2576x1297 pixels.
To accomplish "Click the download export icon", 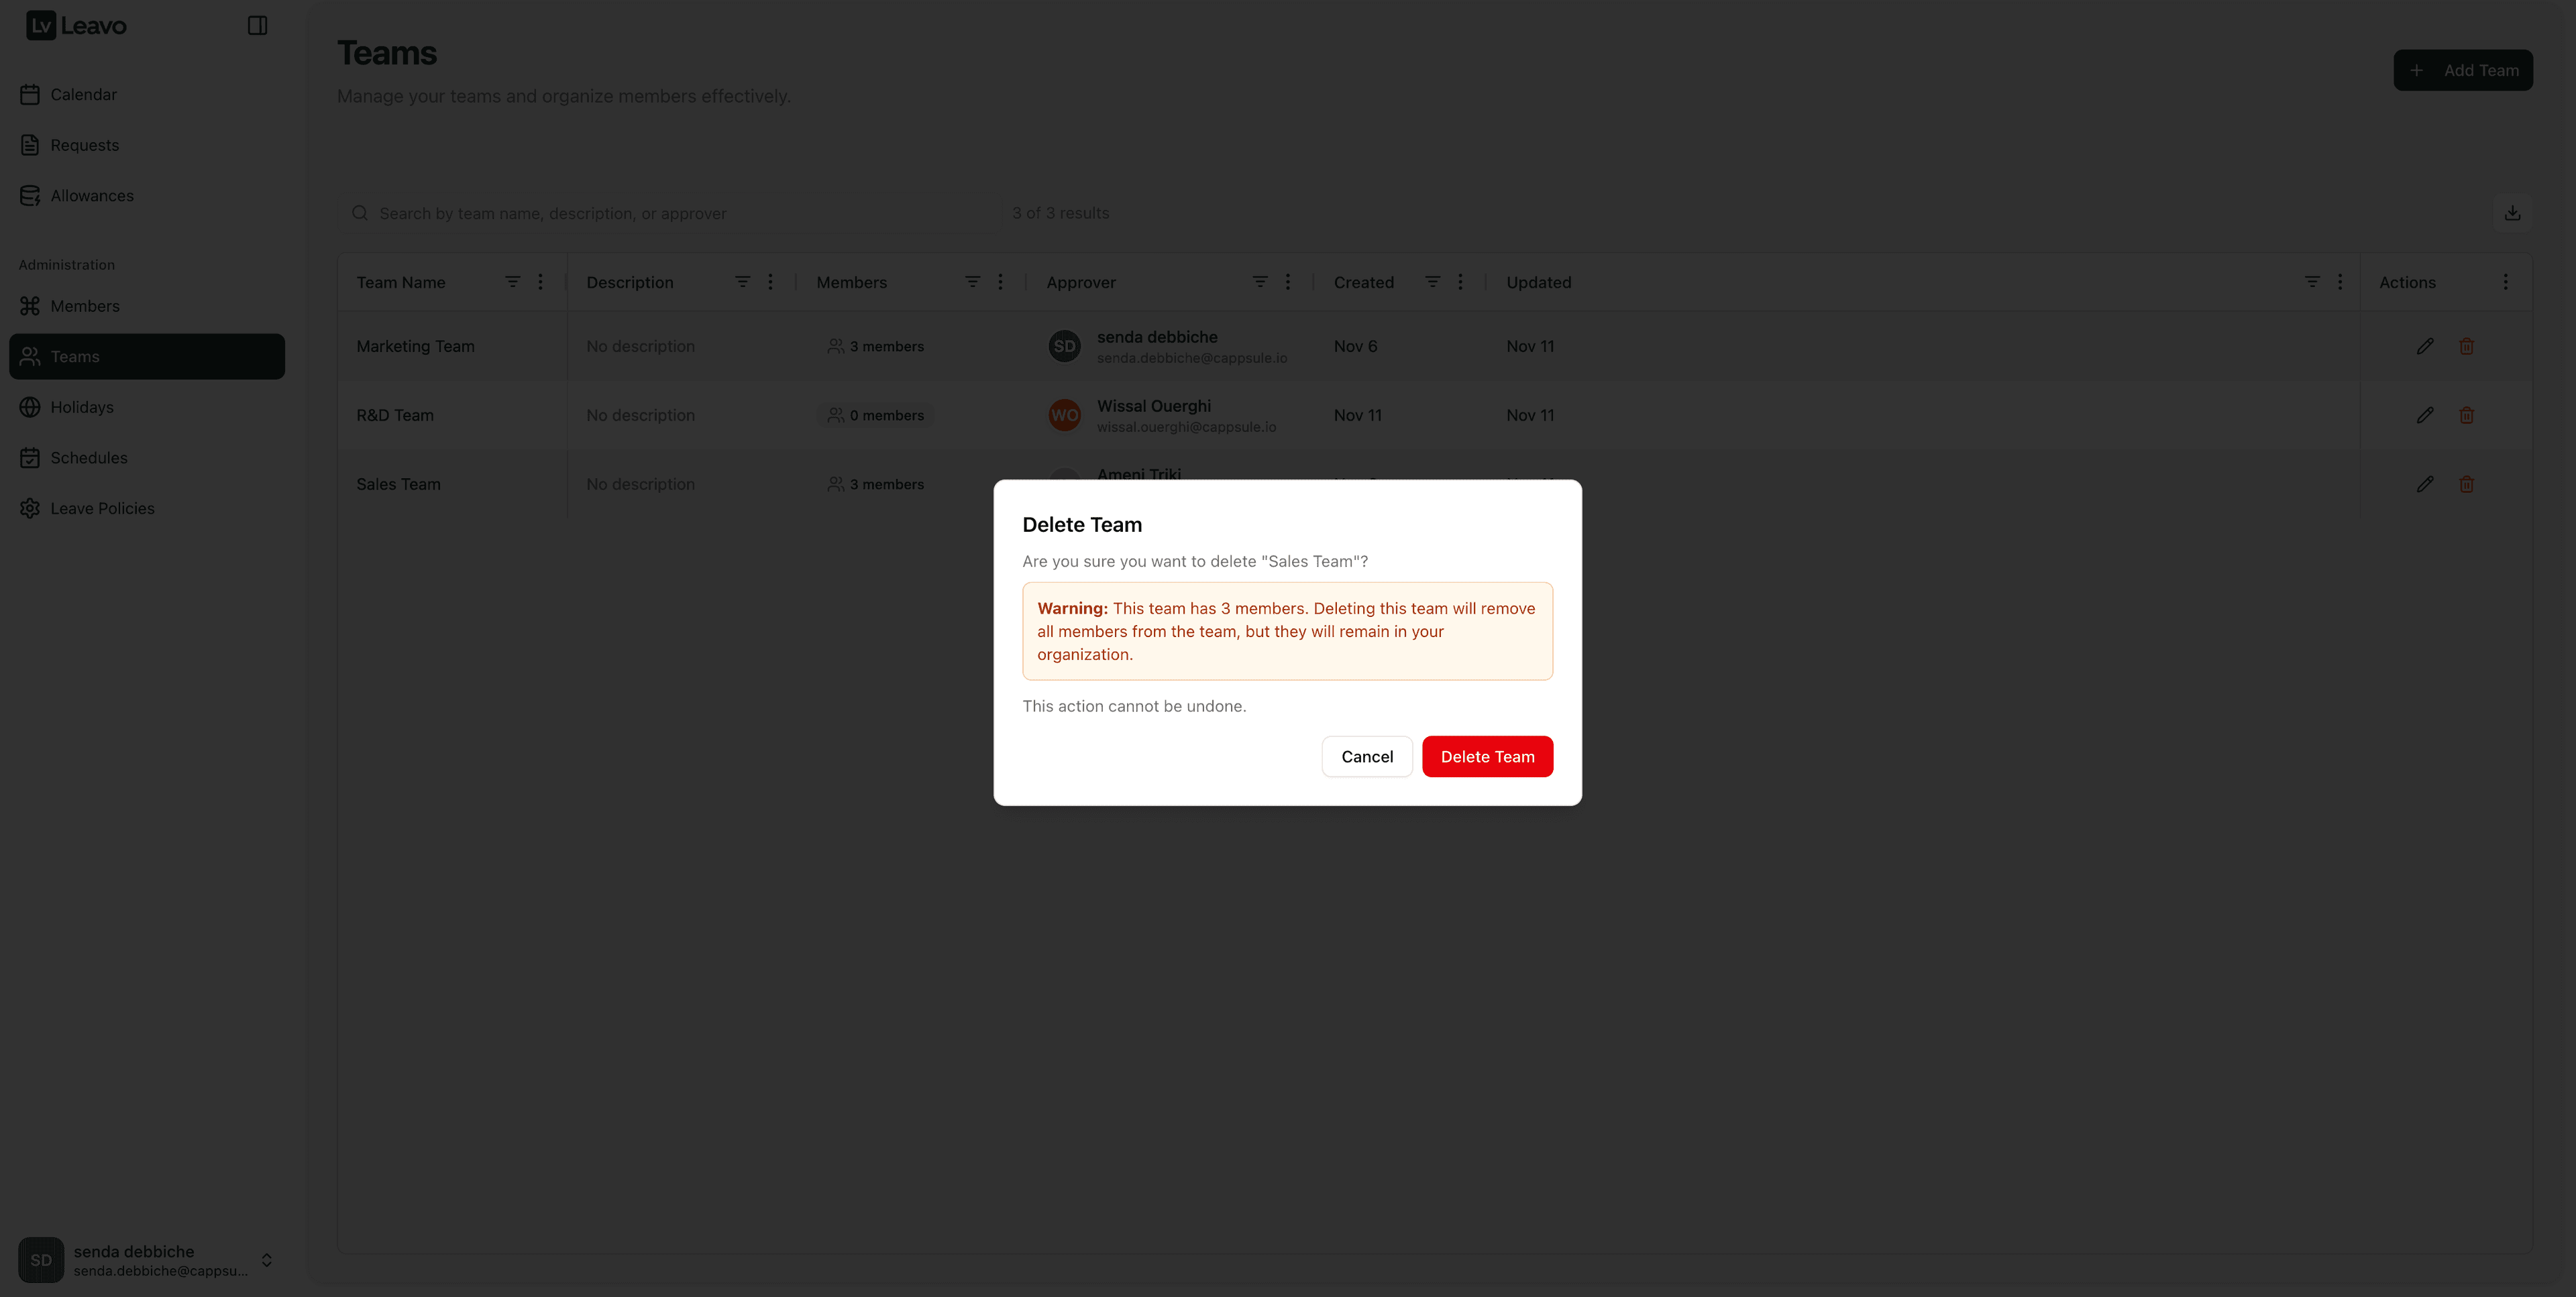I will point(2511,213).
